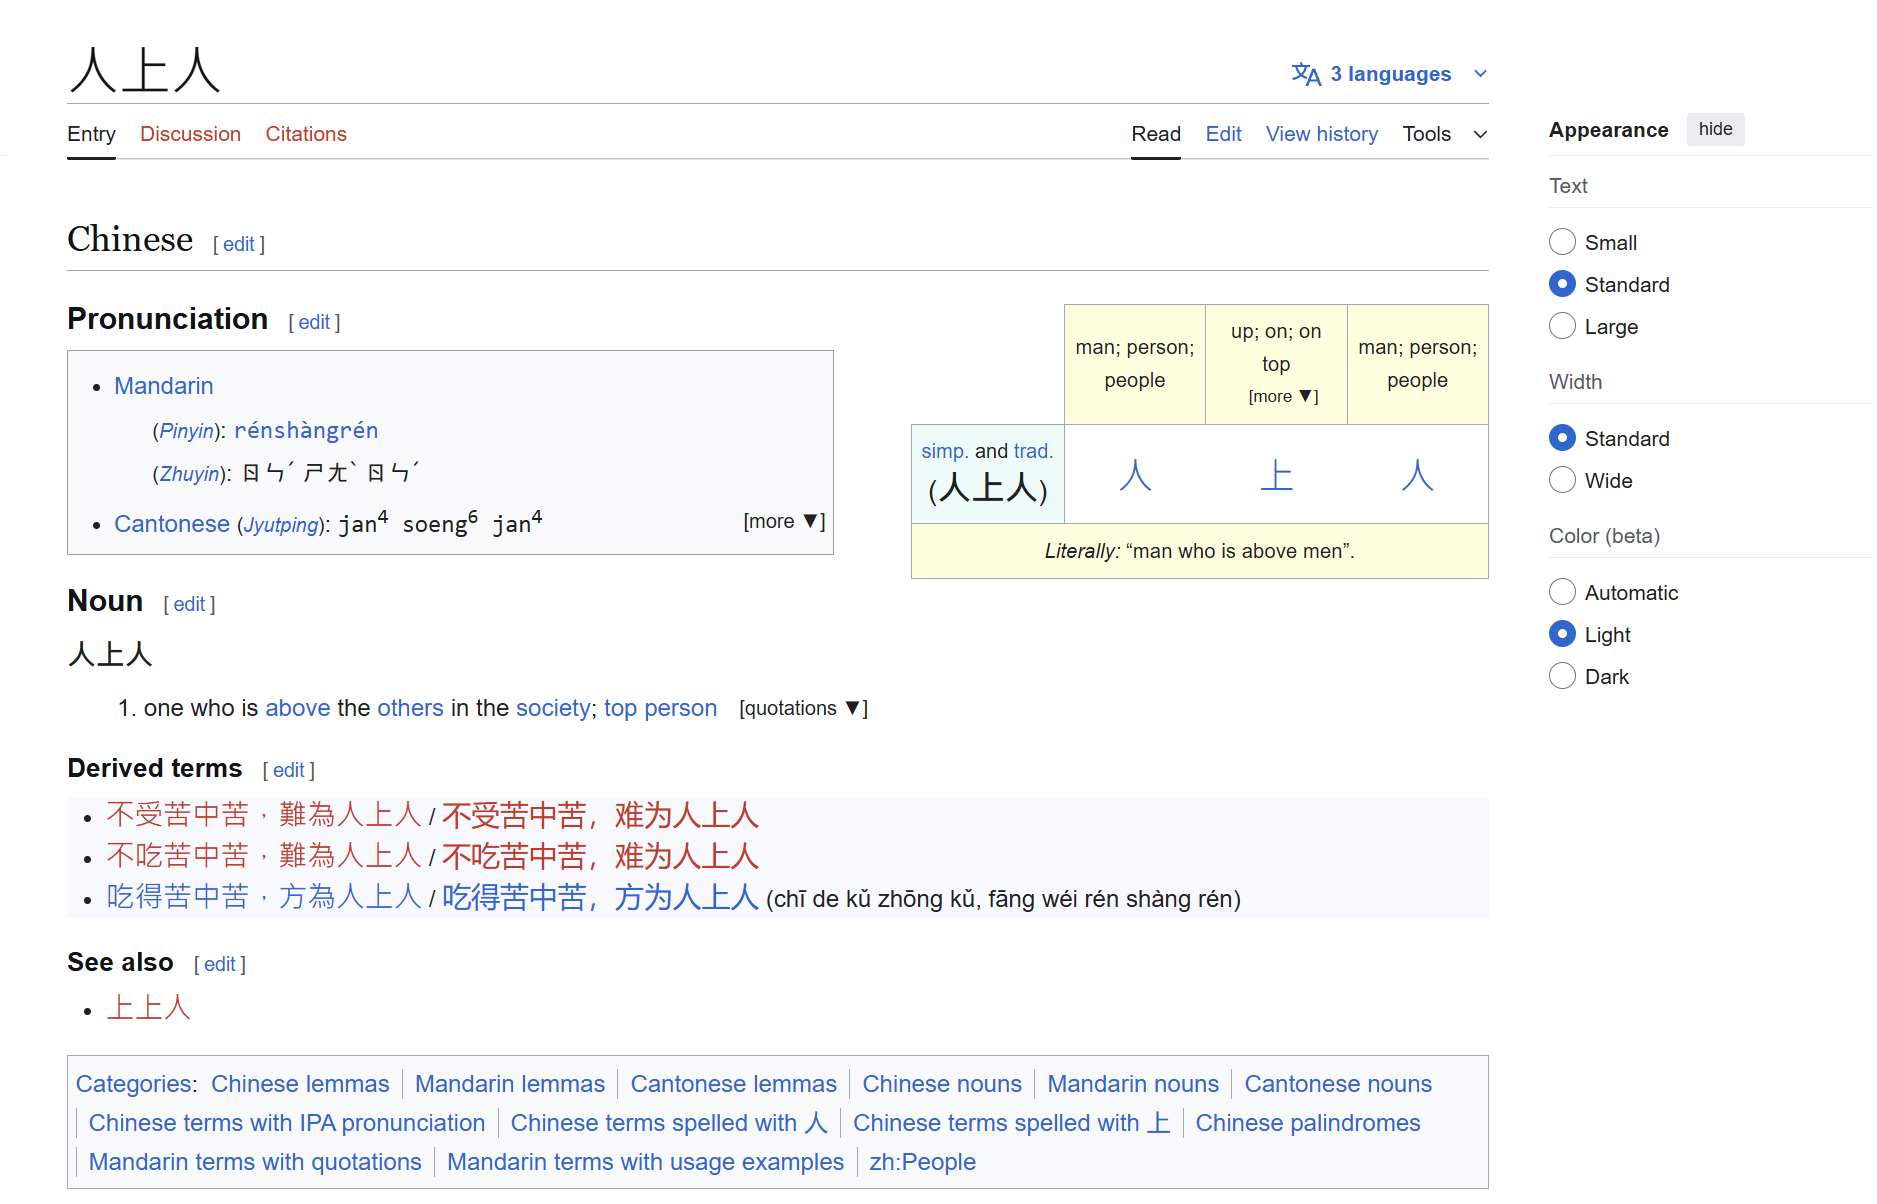Select Small text size

(x=1562, y=242)
